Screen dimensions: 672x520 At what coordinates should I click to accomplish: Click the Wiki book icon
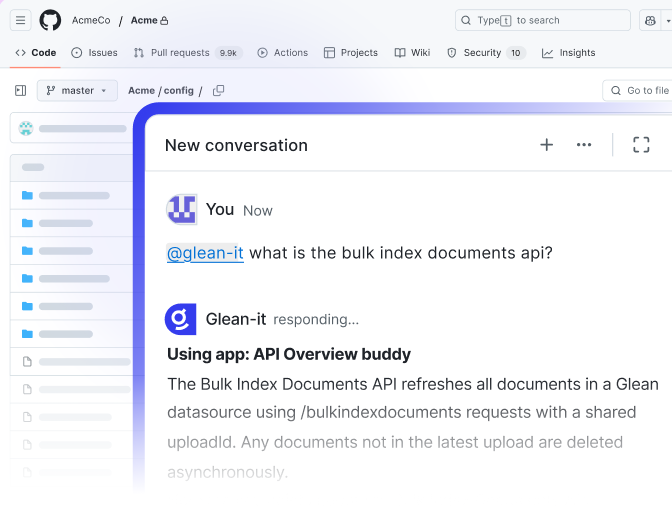coord(400,53)
